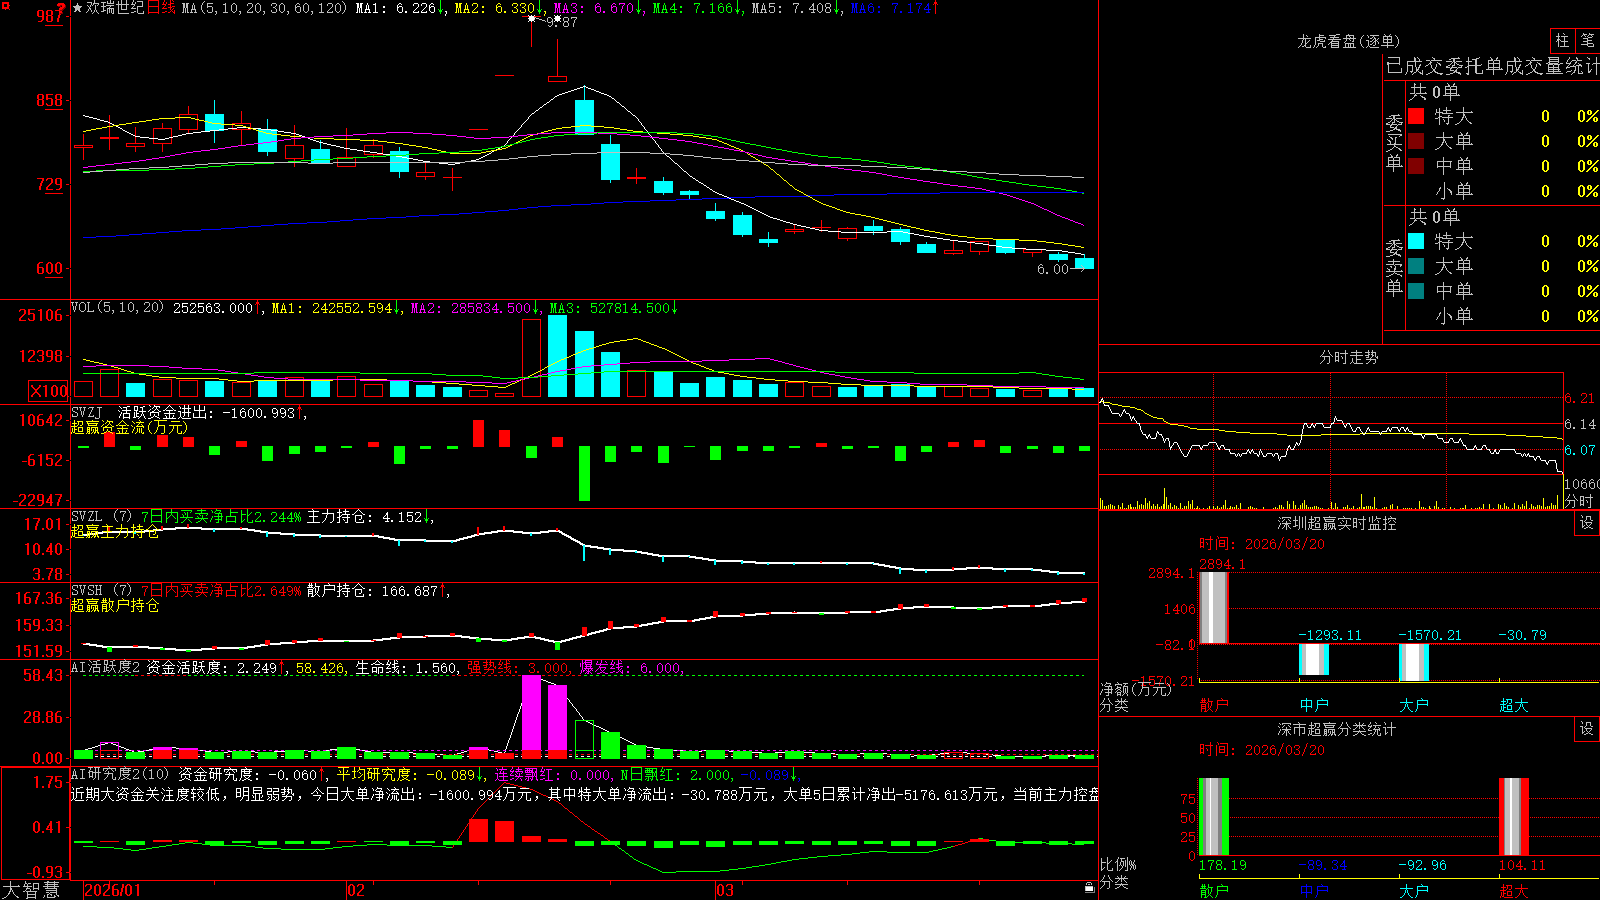Screen dimensions: 1600x900
Task: Click the 欢瑞世纪 stock name
Action: [x=115, y=8]
